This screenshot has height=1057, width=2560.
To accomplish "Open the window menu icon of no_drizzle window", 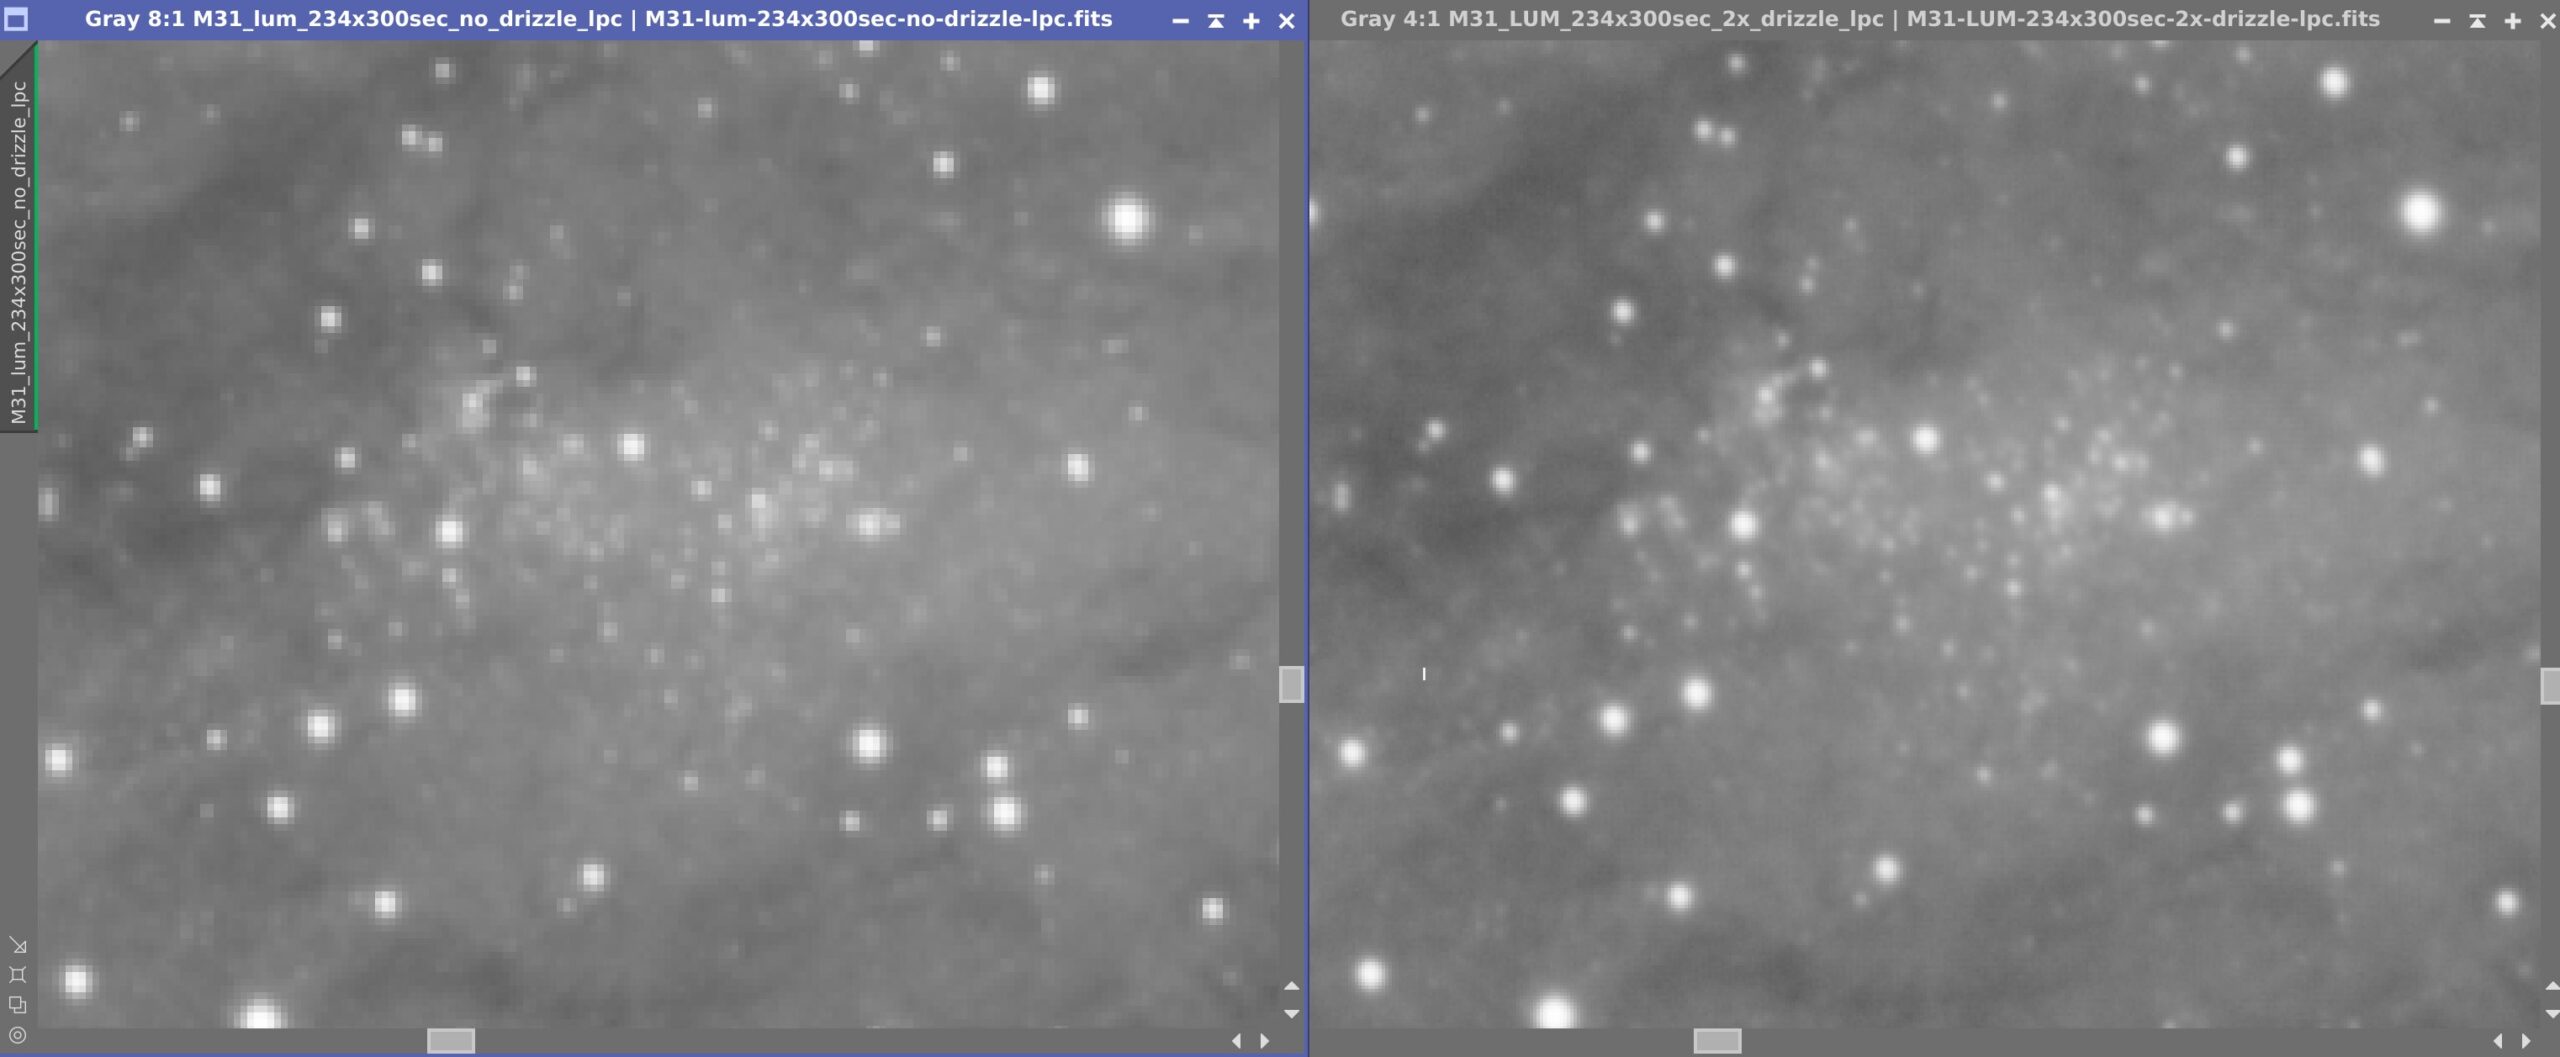I will (16, 19).
